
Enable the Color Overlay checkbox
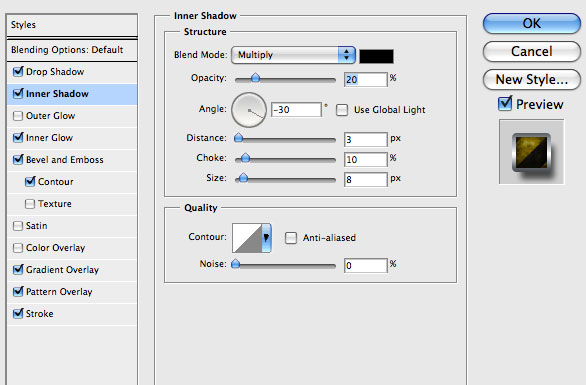(x=18, y=248)
